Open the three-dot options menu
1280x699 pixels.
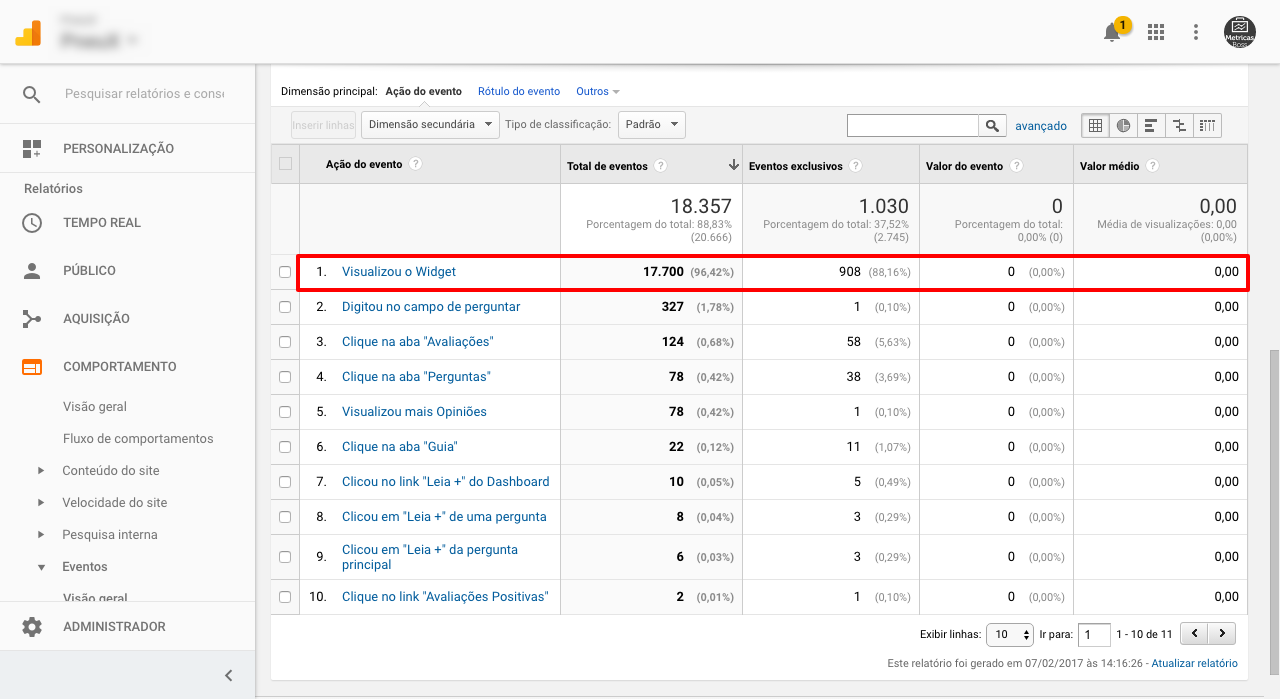coord(1196,32)
